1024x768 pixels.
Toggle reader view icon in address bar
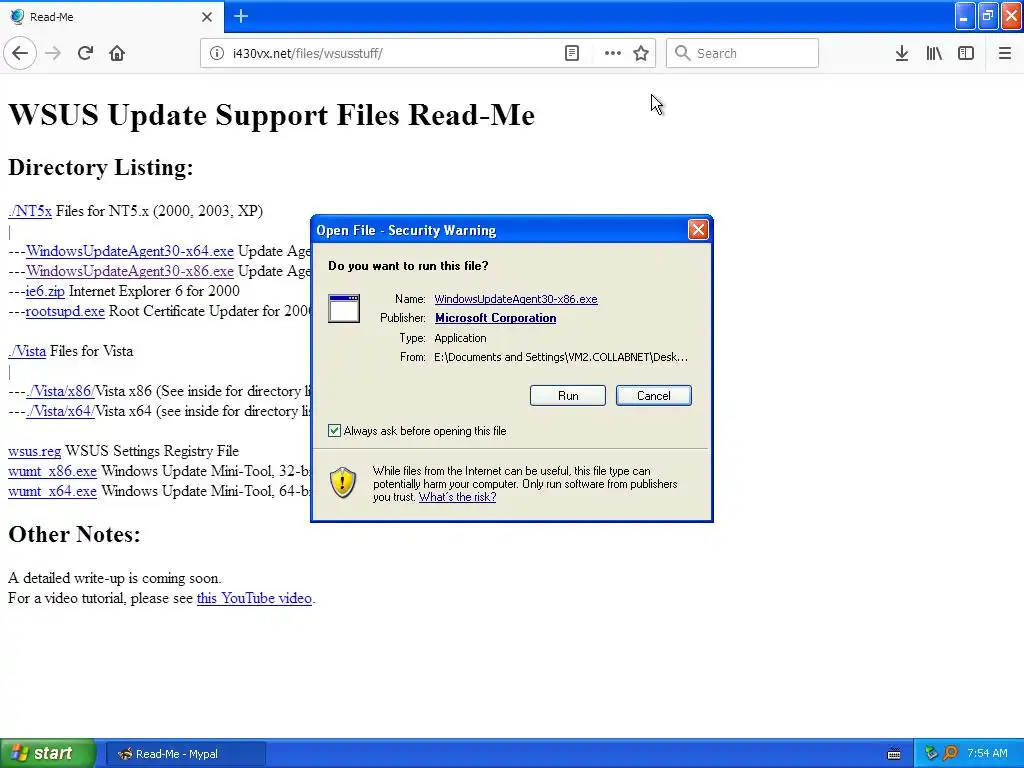tap(571, 53)
